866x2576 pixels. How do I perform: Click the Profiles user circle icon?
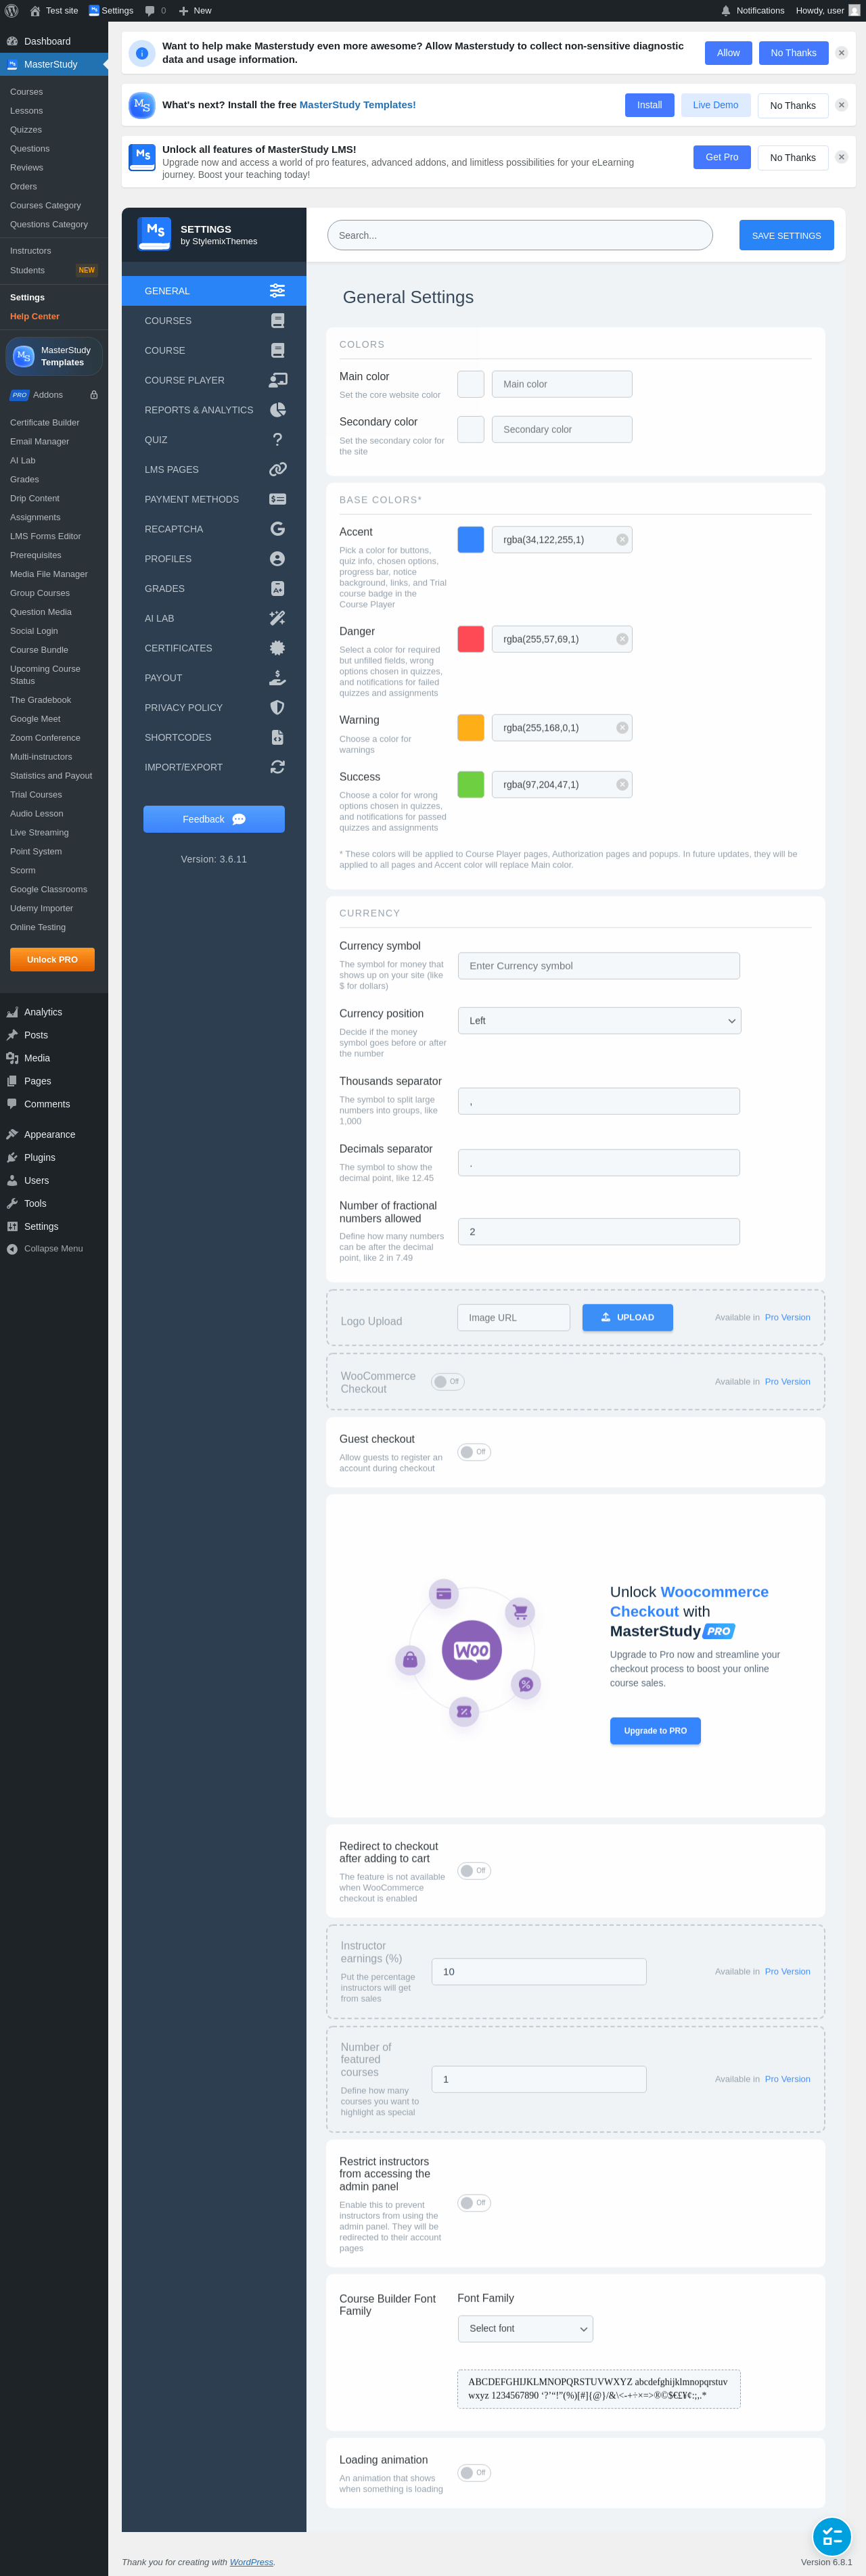tap(277, 559)
